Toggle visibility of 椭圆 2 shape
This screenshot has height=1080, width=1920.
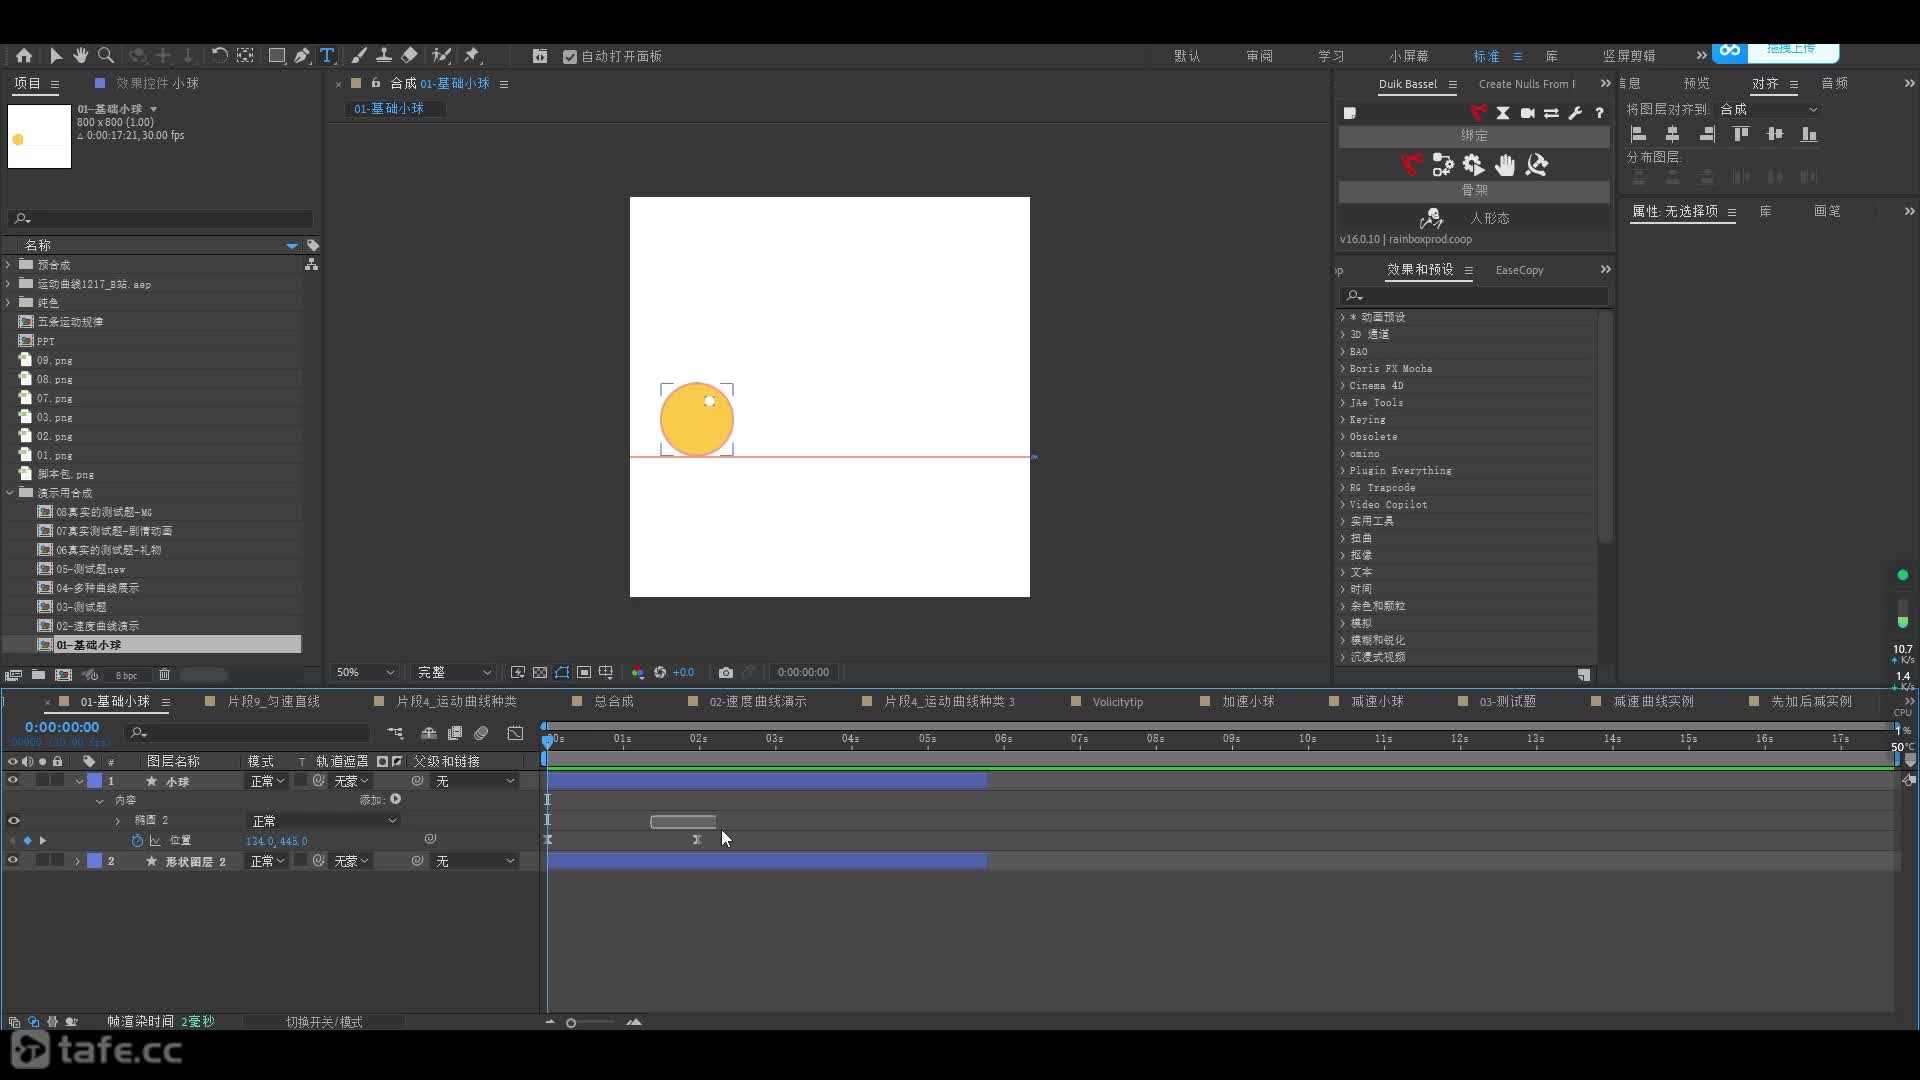tap(13, 820)
